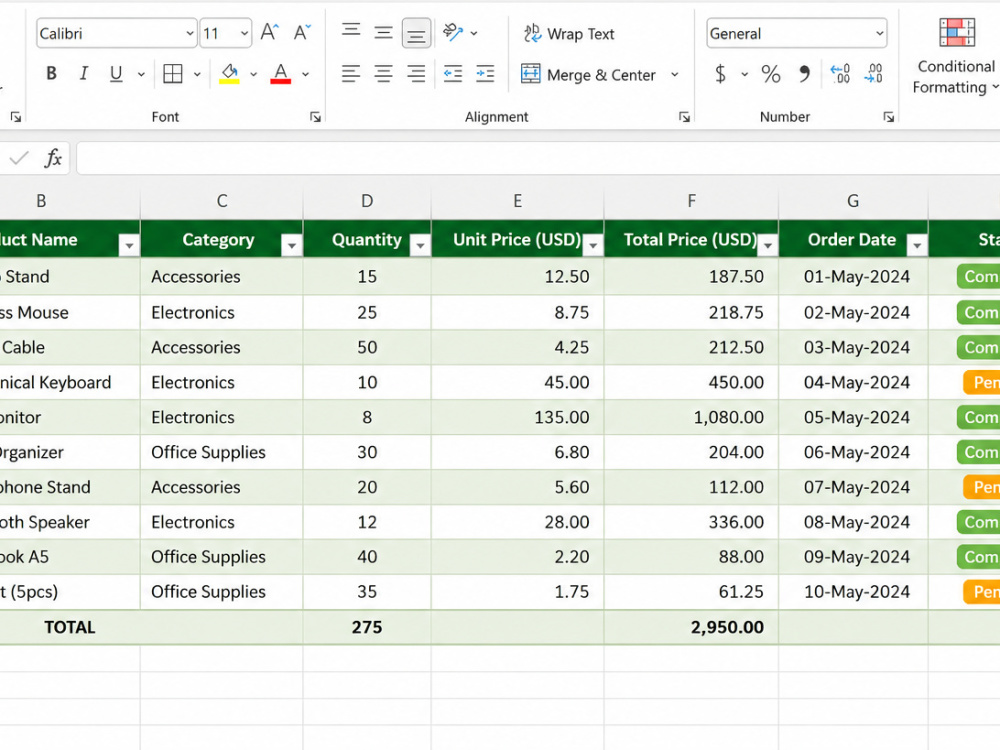Open Alignment dialog launcher
The width and height of the screenshot is (1000, 750).
click(x=684, y=117)
